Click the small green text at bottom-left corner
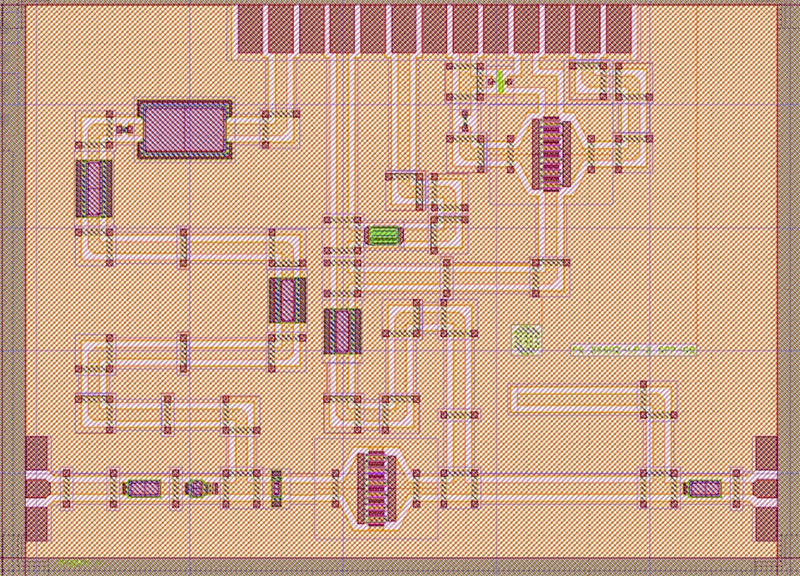This screenshot has width=800, height=576. click(x=73, y=564)
